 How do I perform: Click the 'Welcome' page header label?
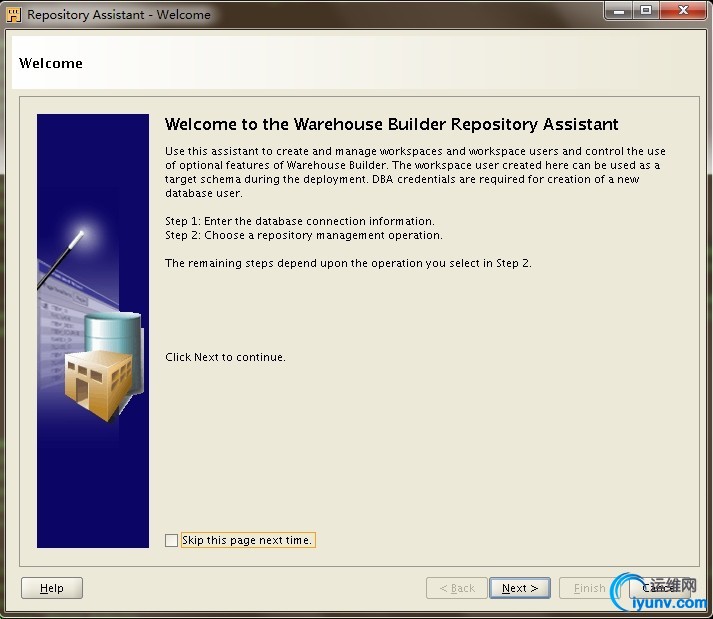click(x=51, y=63)
